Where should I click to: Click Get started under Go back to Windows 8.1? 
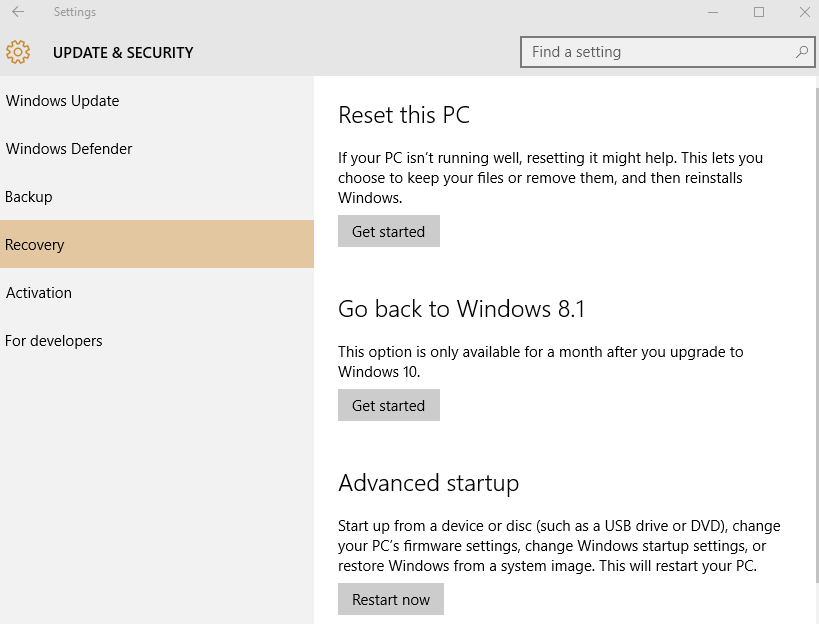click(389, 405)
